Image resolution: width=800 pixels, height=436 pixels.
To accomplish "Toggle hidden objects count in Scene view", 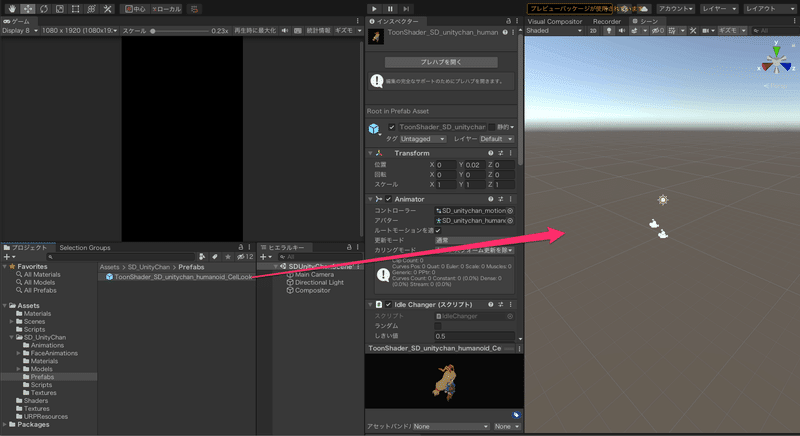I will coord(658,31).
